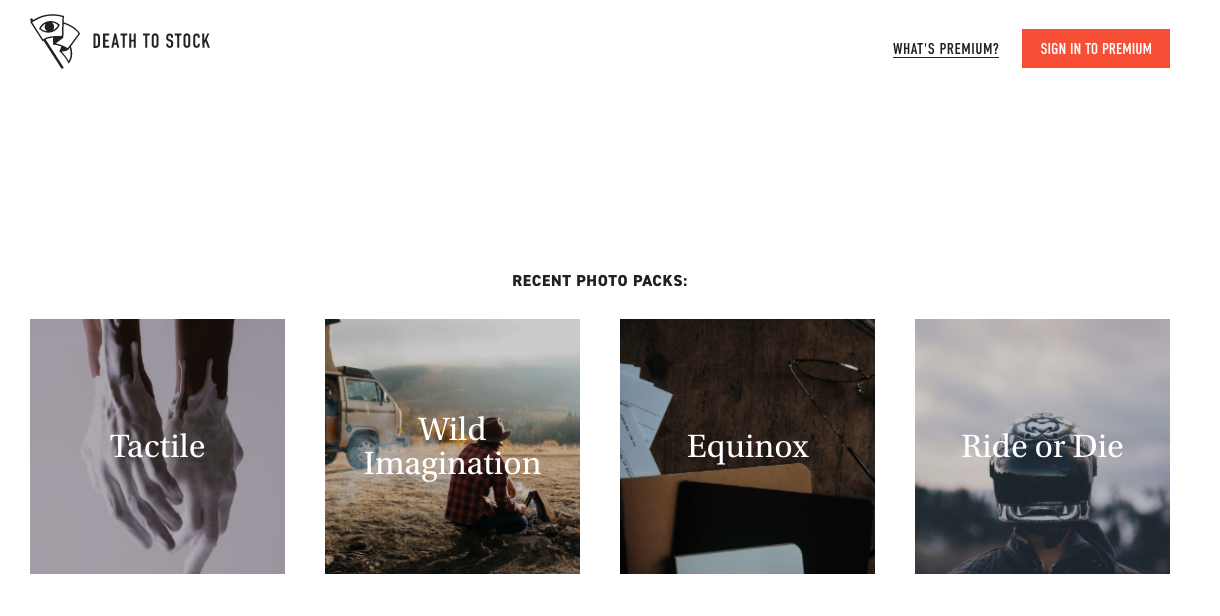Click the Death to Stock flag logo icon
Screen dimensions: 1220x616
(54, 41)
